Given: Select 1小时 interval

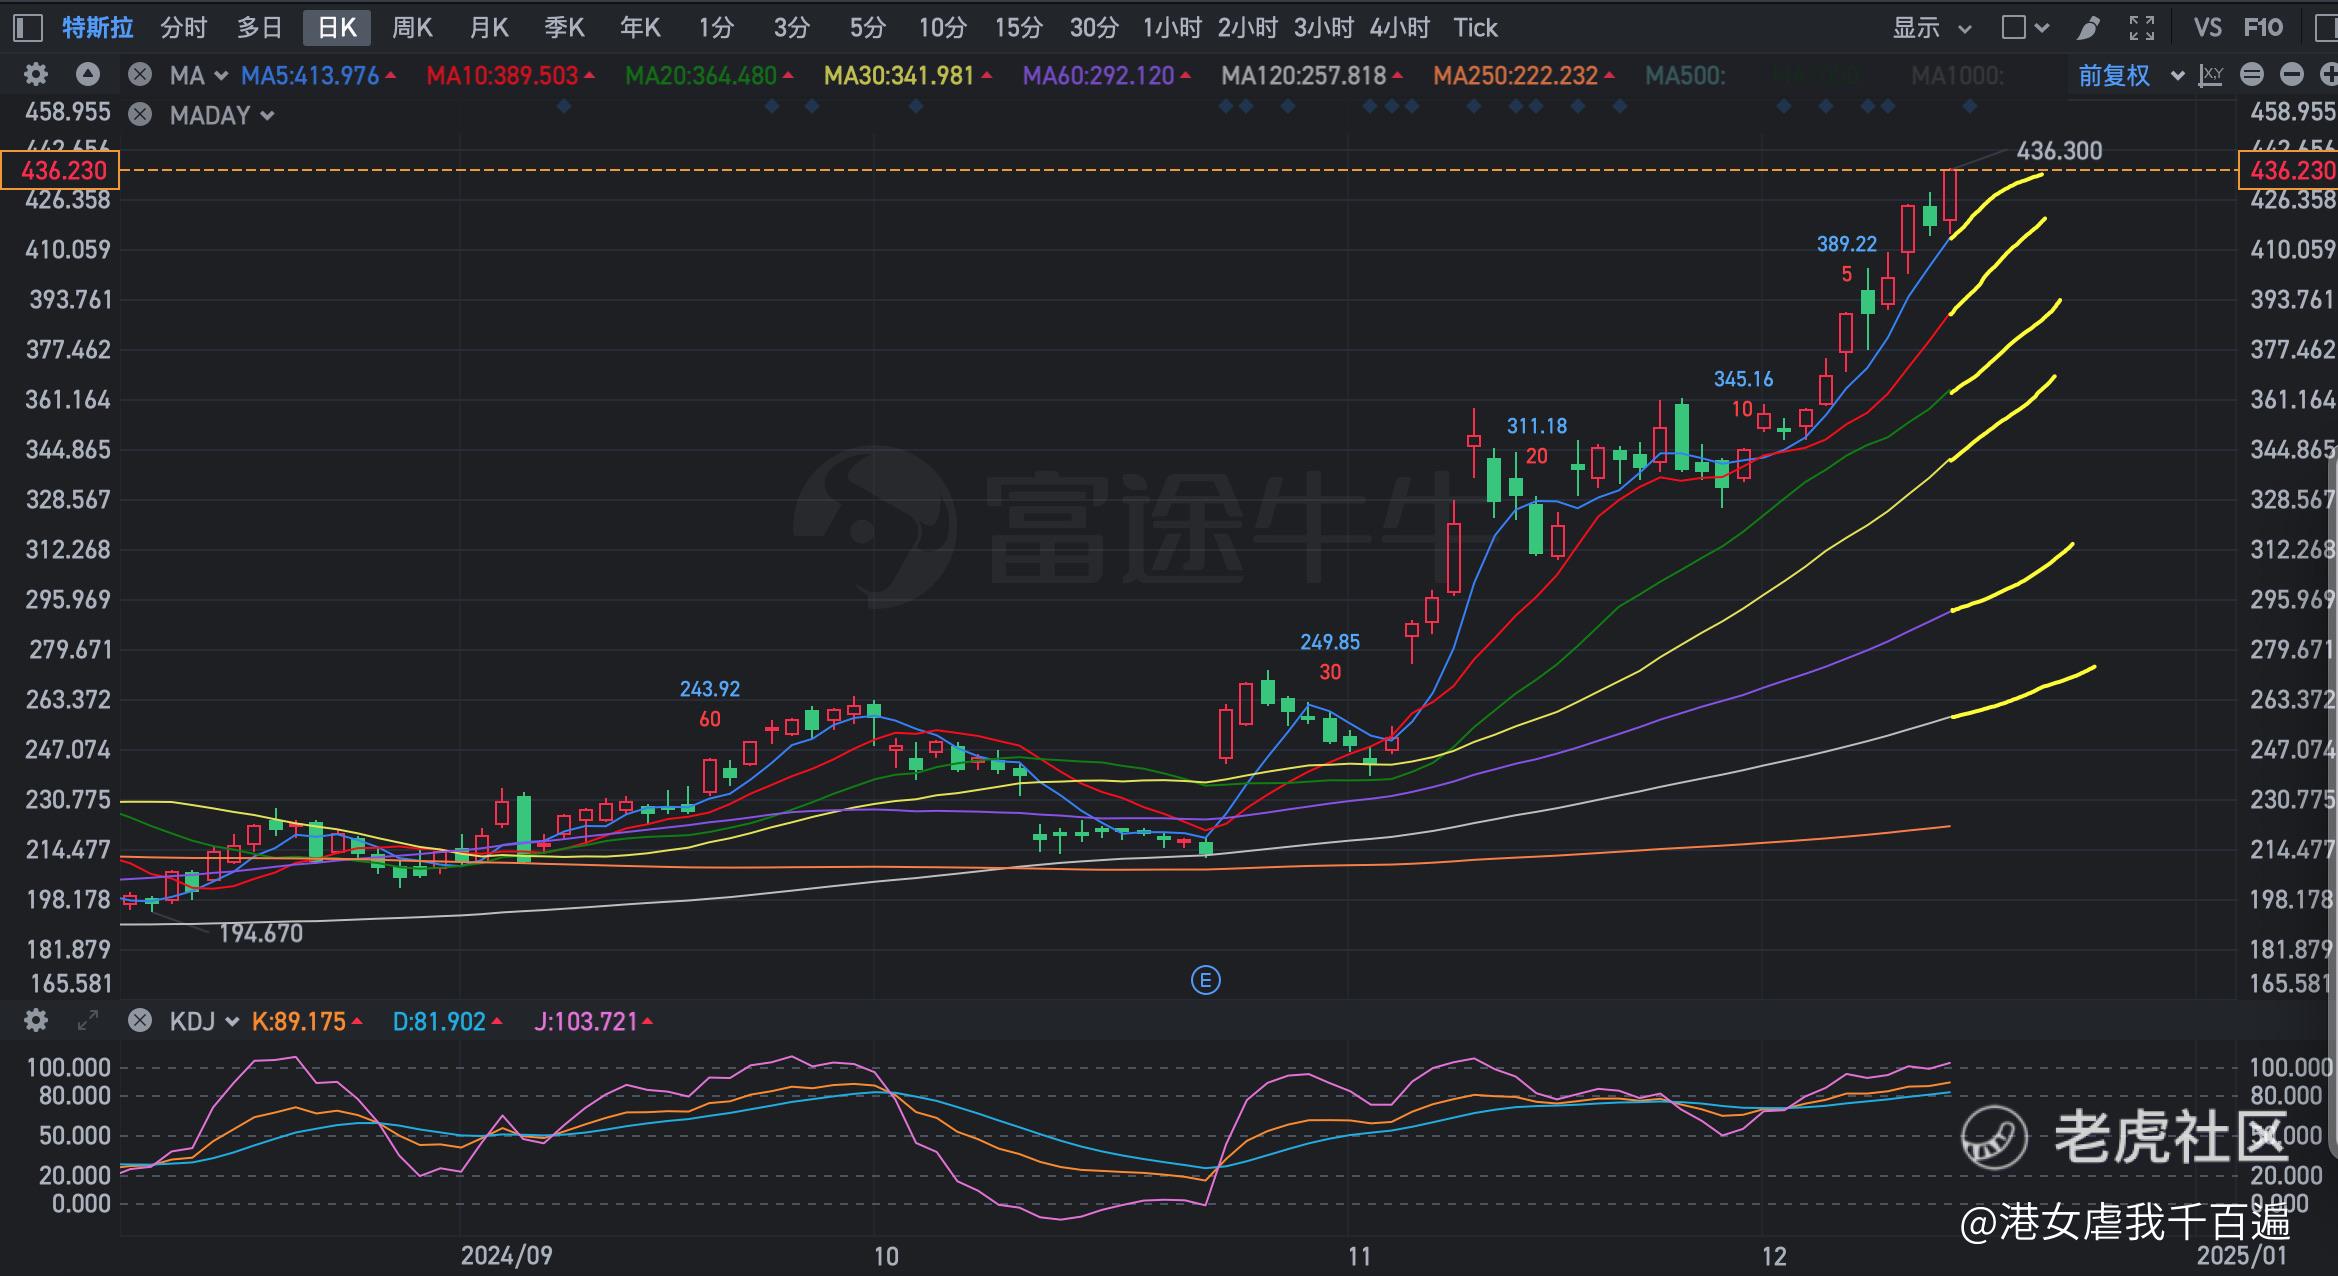Looking at the screenshot, I should coord(1172,28).
